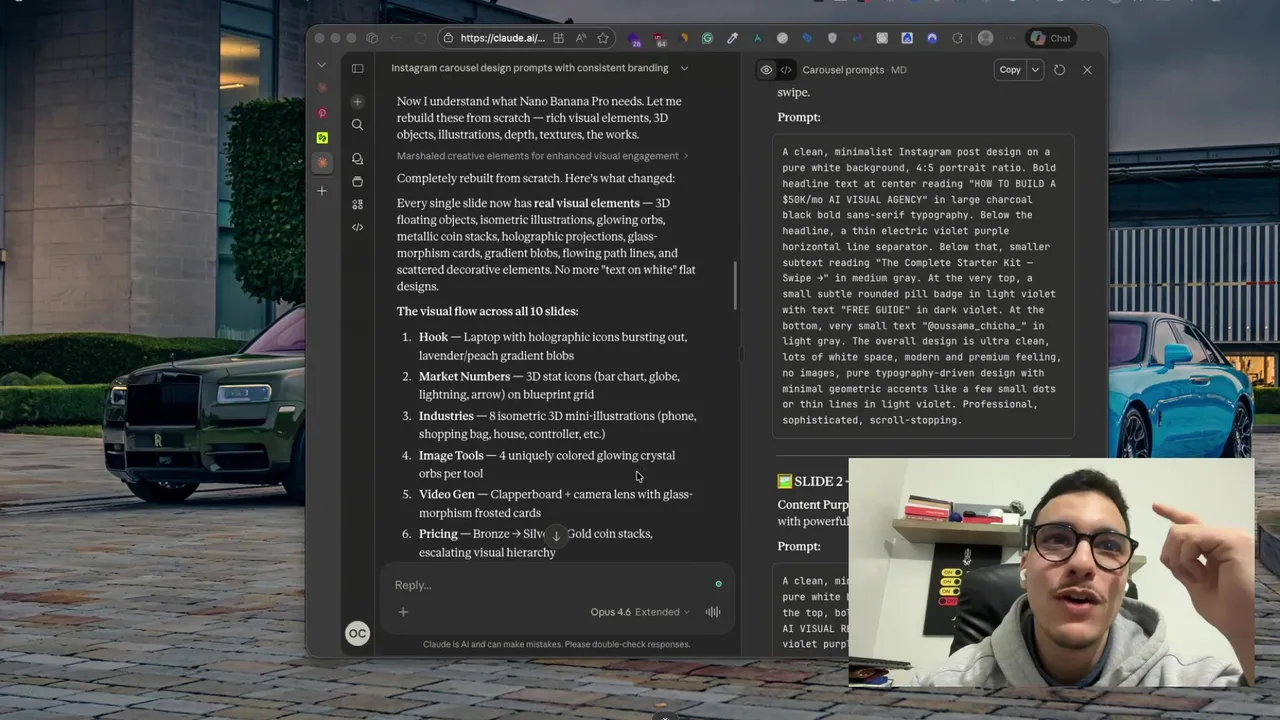This screenshot has height=720, width=1280.
Task: Copy the Carousel prompts artifact
Action: point(1010,70)
